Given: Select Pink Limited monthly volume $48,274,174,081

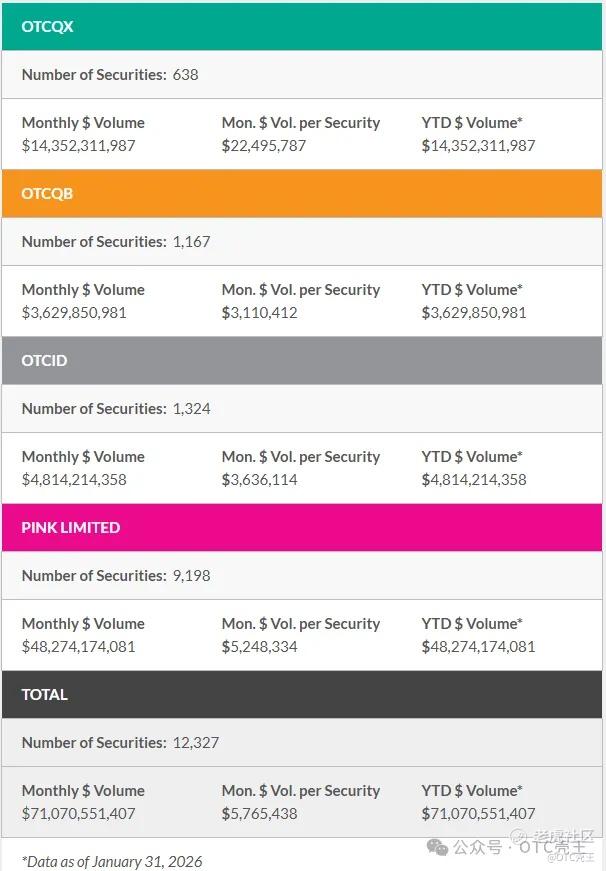Looking at the screenshot, I should (79, 647).
